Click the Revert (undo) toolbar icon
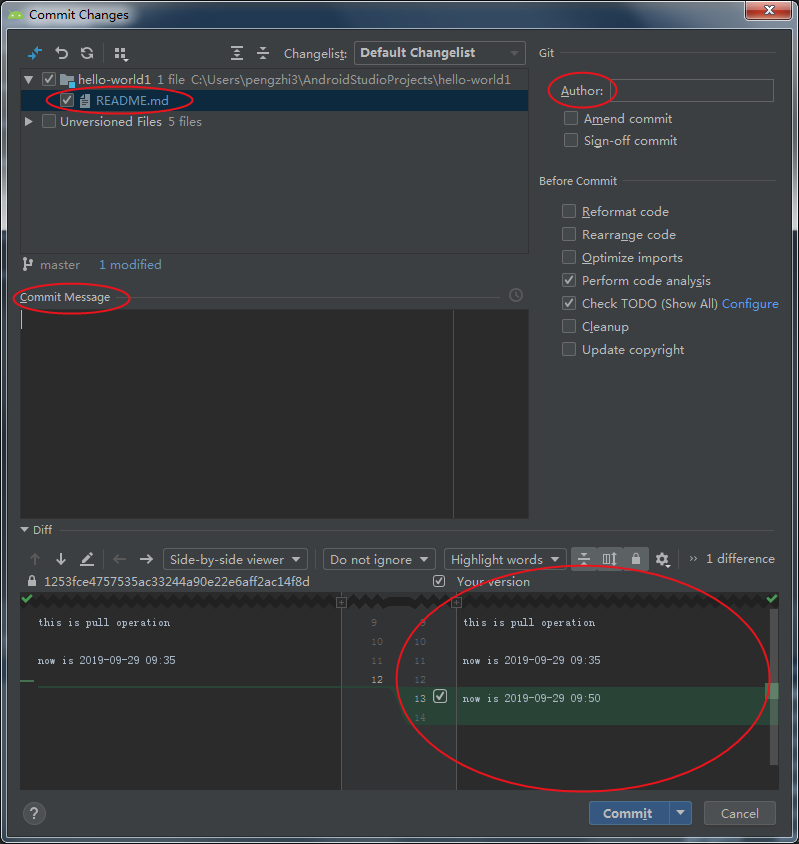Viewport: 799px width, 844px height. [x=61, y=53]
